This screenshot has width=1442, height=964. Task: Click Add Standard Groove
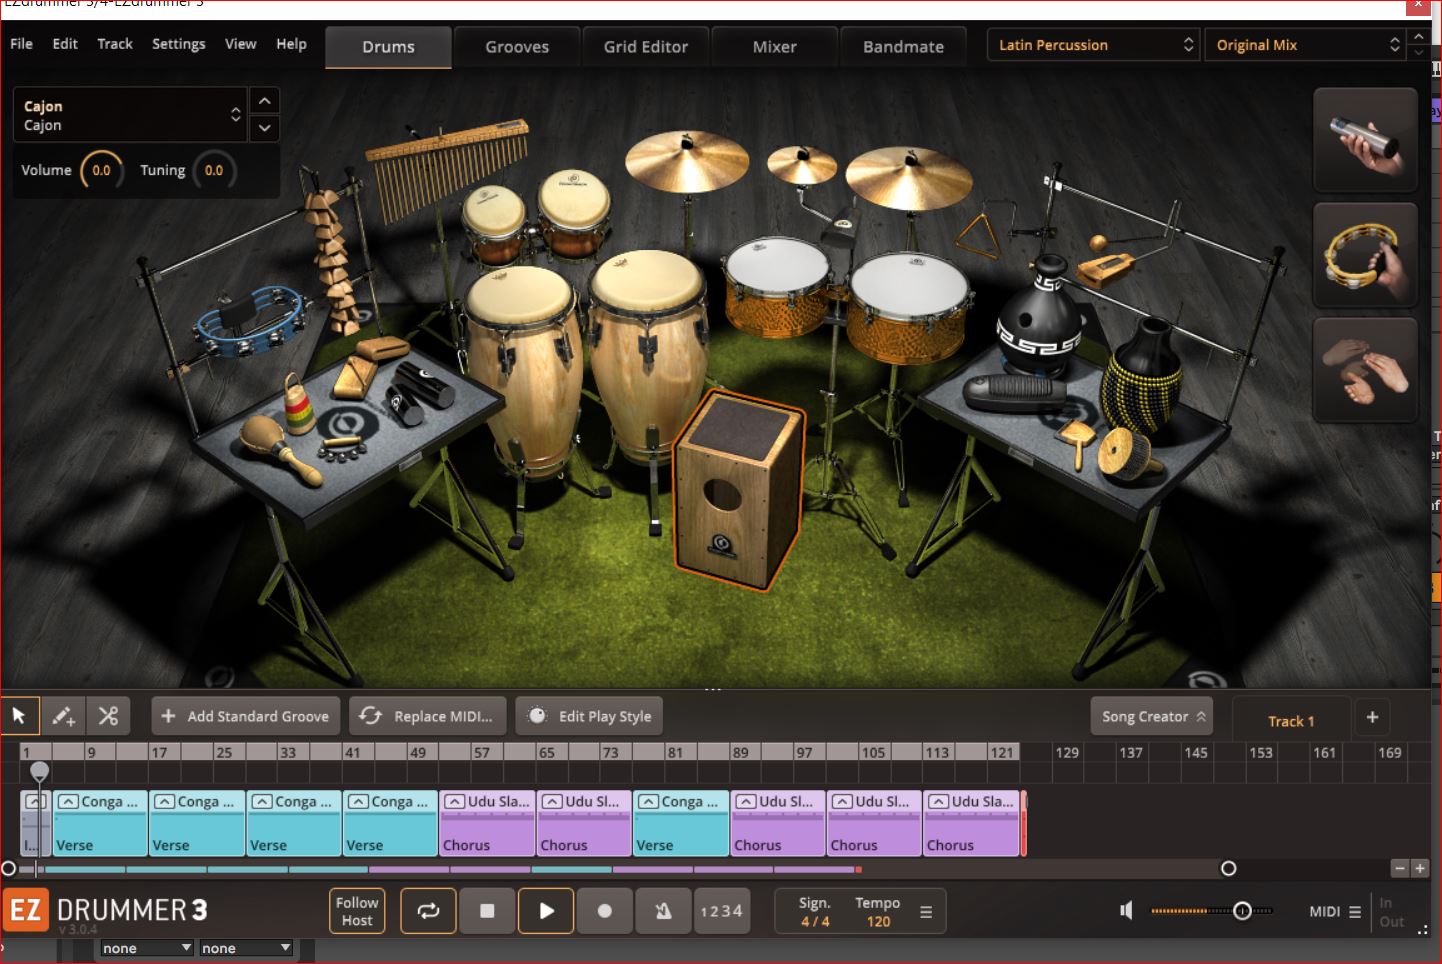[246, 716]
